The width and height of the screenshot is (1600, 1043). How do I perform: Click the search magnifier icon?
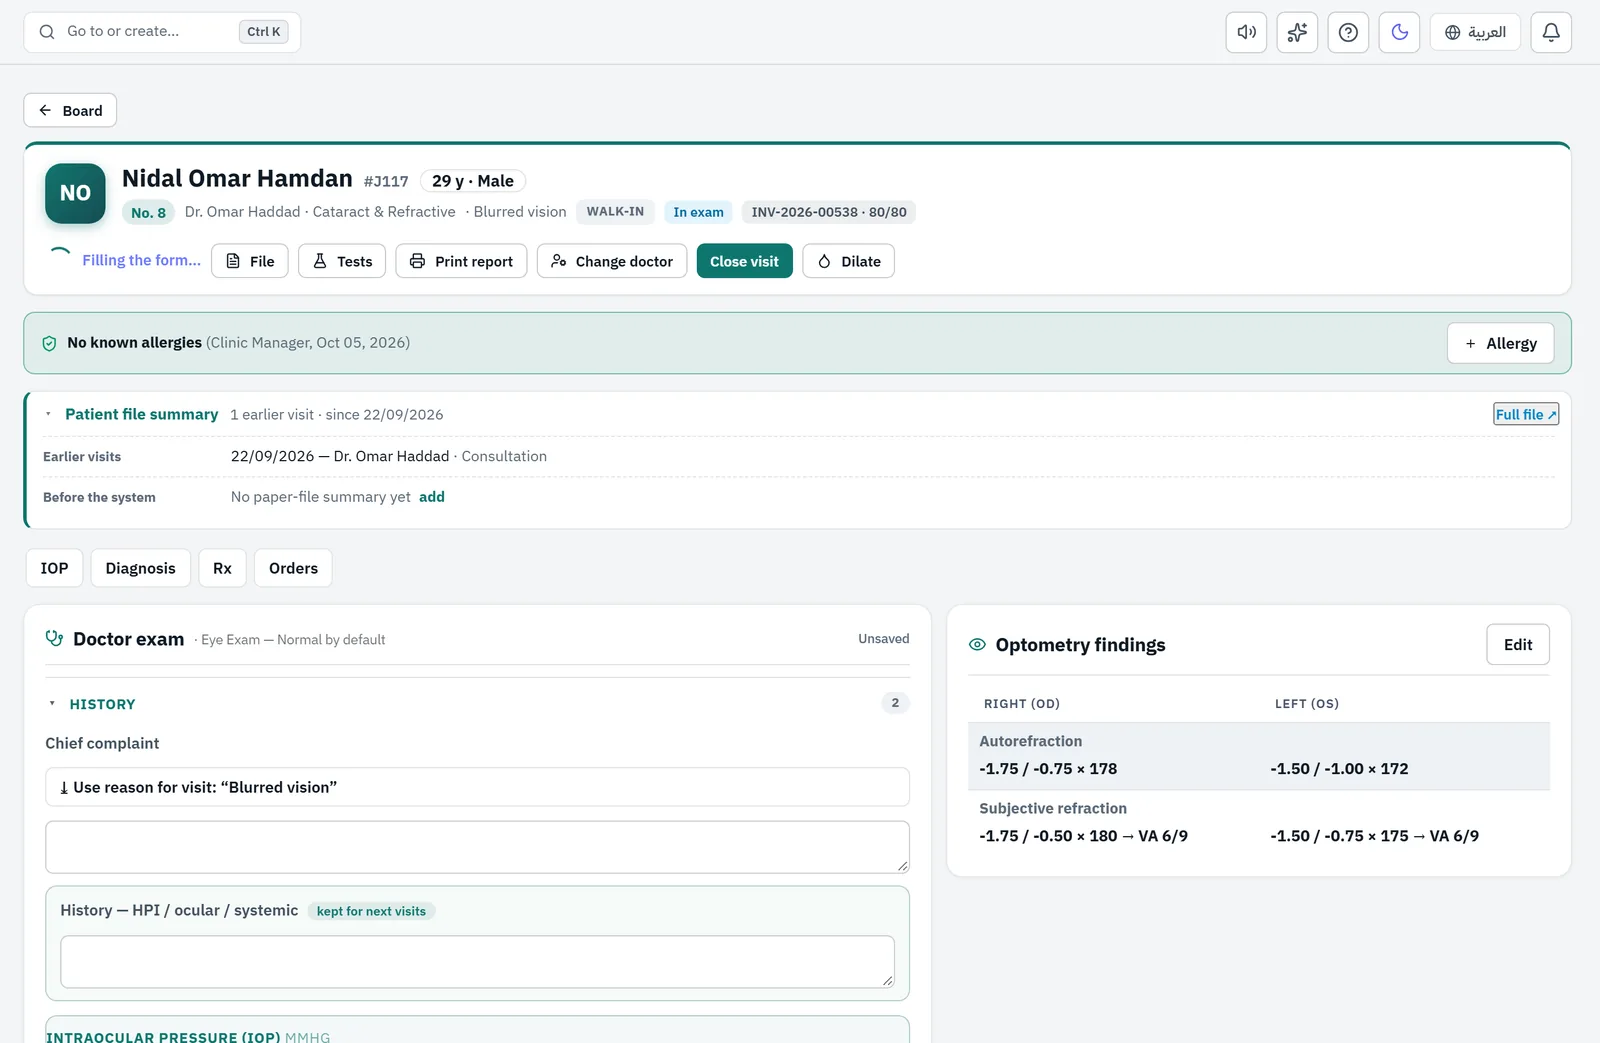click(47, 32)
